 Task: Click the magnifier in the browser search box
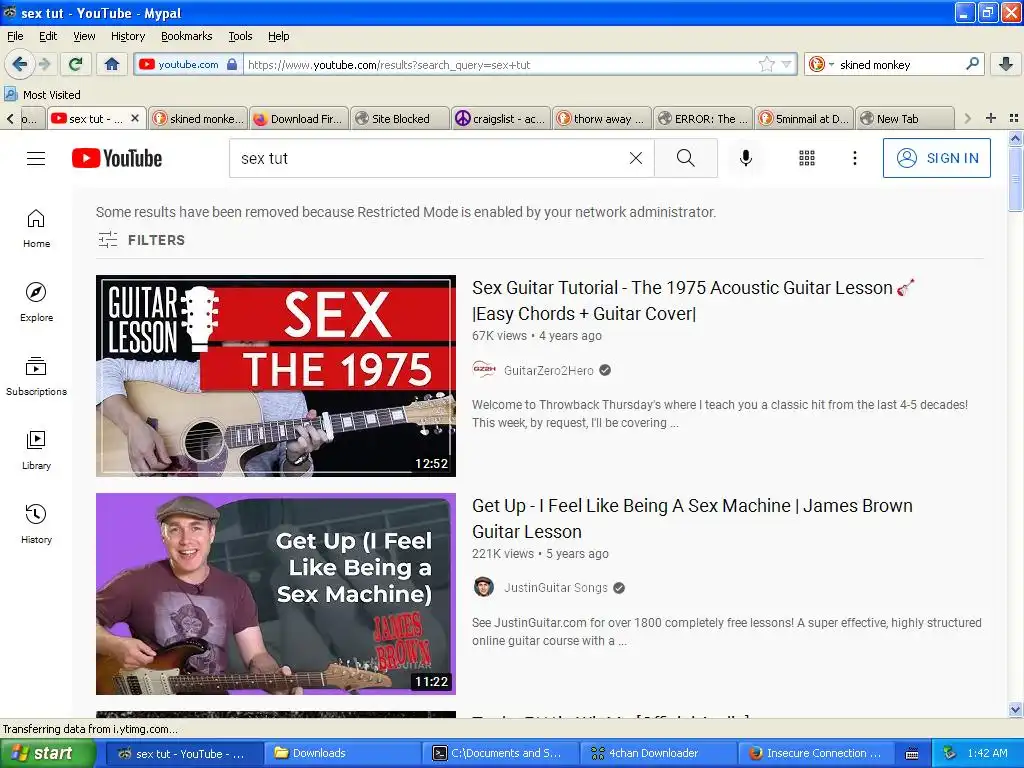tap(972, 64)
